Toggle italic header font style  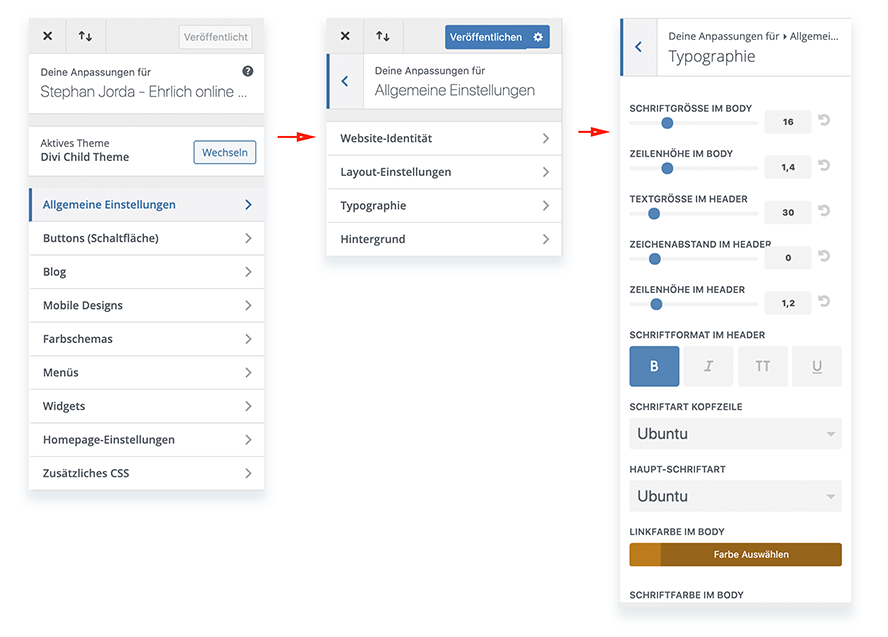[708, 367]
